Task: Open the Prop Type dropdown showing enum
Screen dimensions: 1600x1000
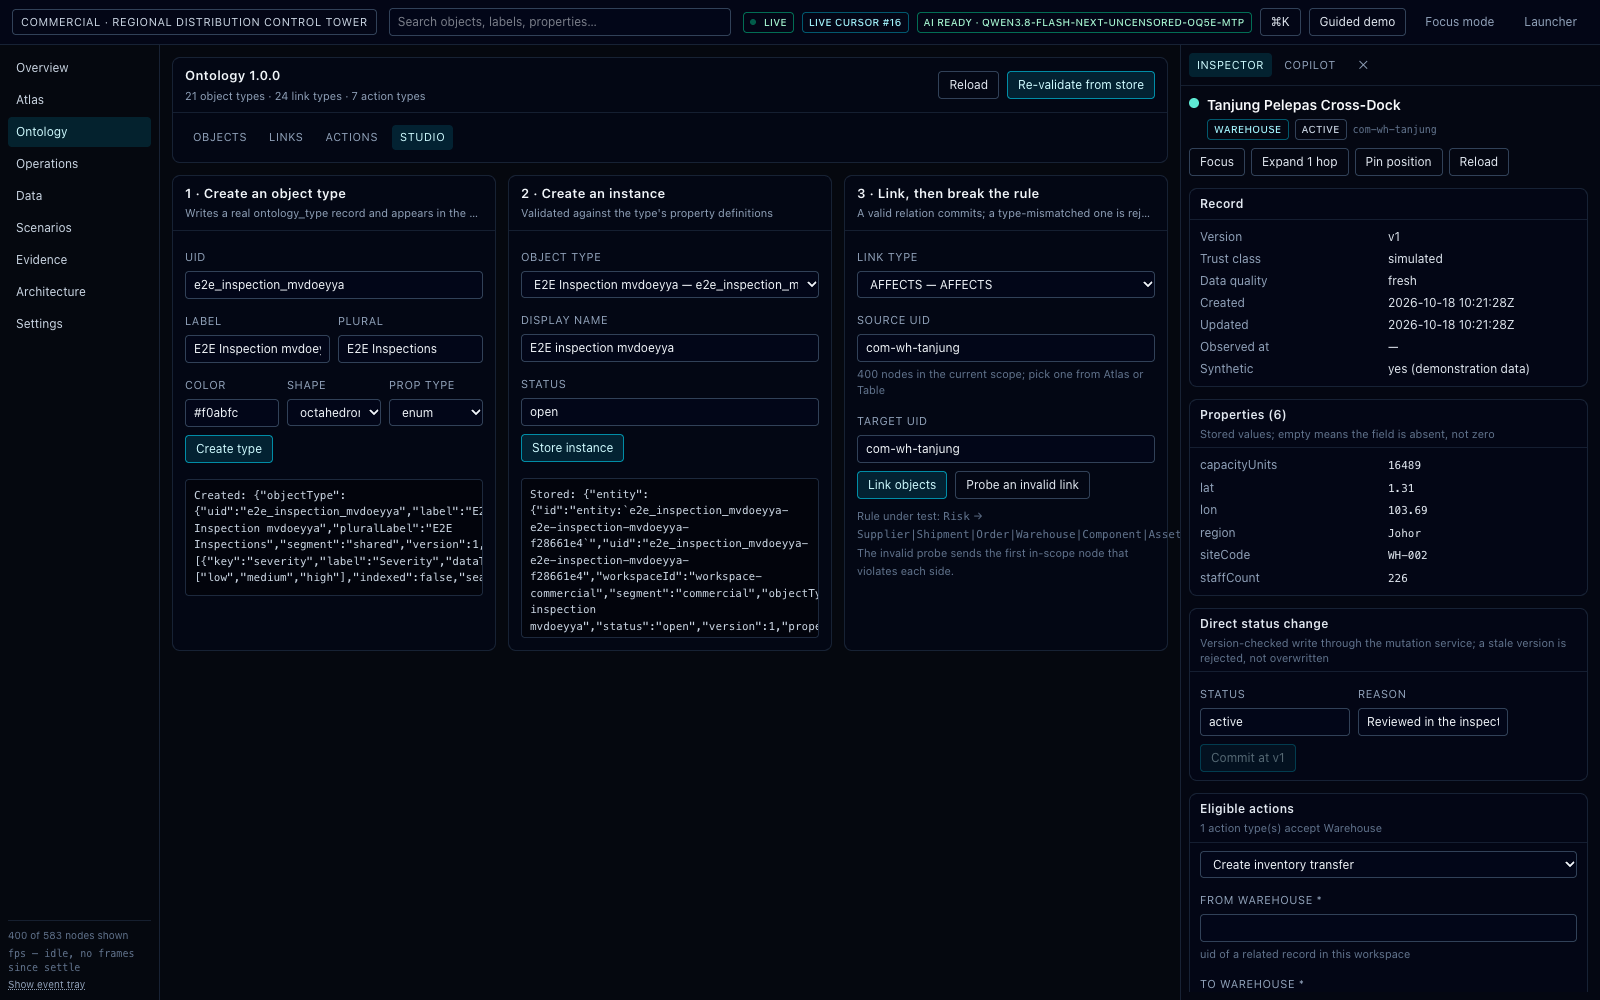Action: 436,413
